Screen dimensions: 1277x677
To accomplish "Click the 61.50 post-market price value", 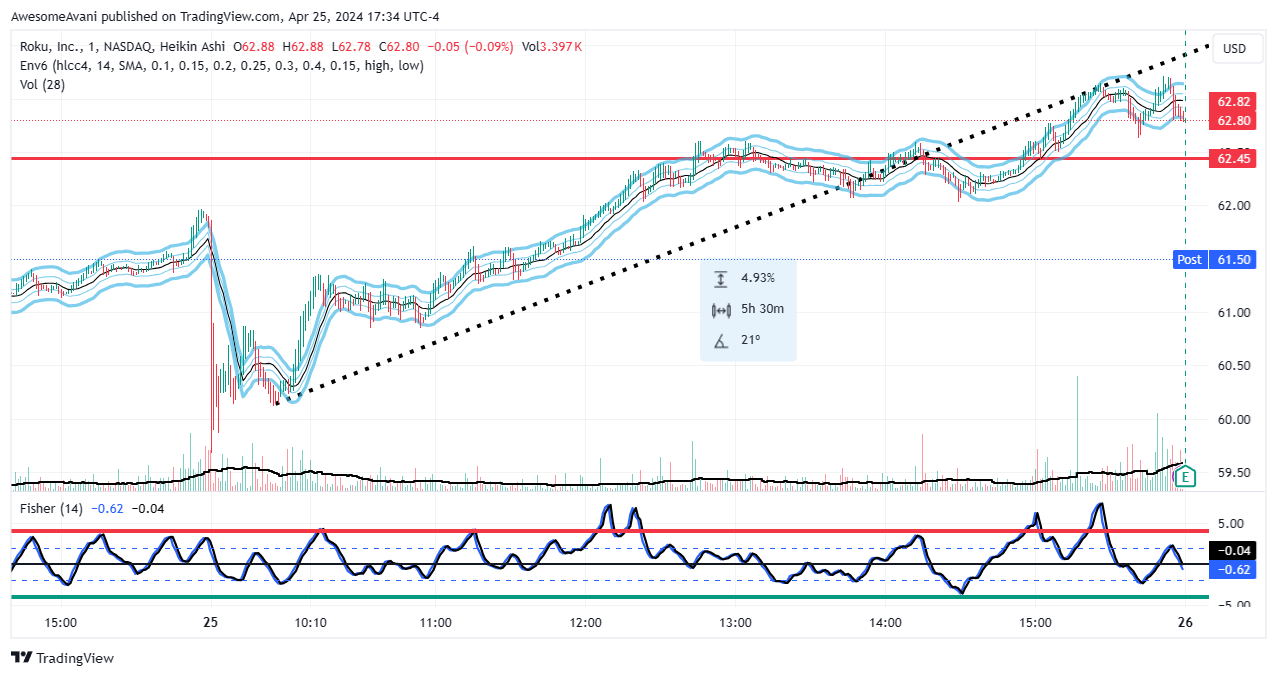I will coord(1234,259).
